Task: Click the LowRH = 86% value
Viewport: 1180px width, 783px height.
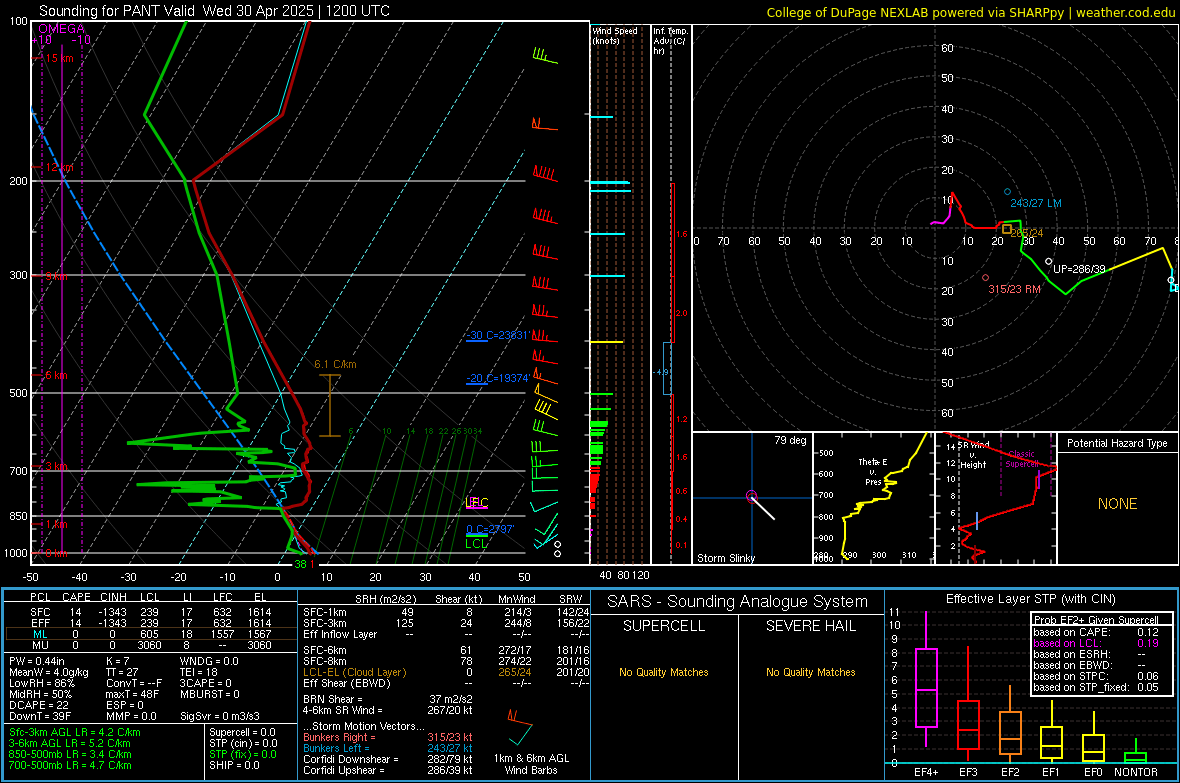Action: point(41,684)
